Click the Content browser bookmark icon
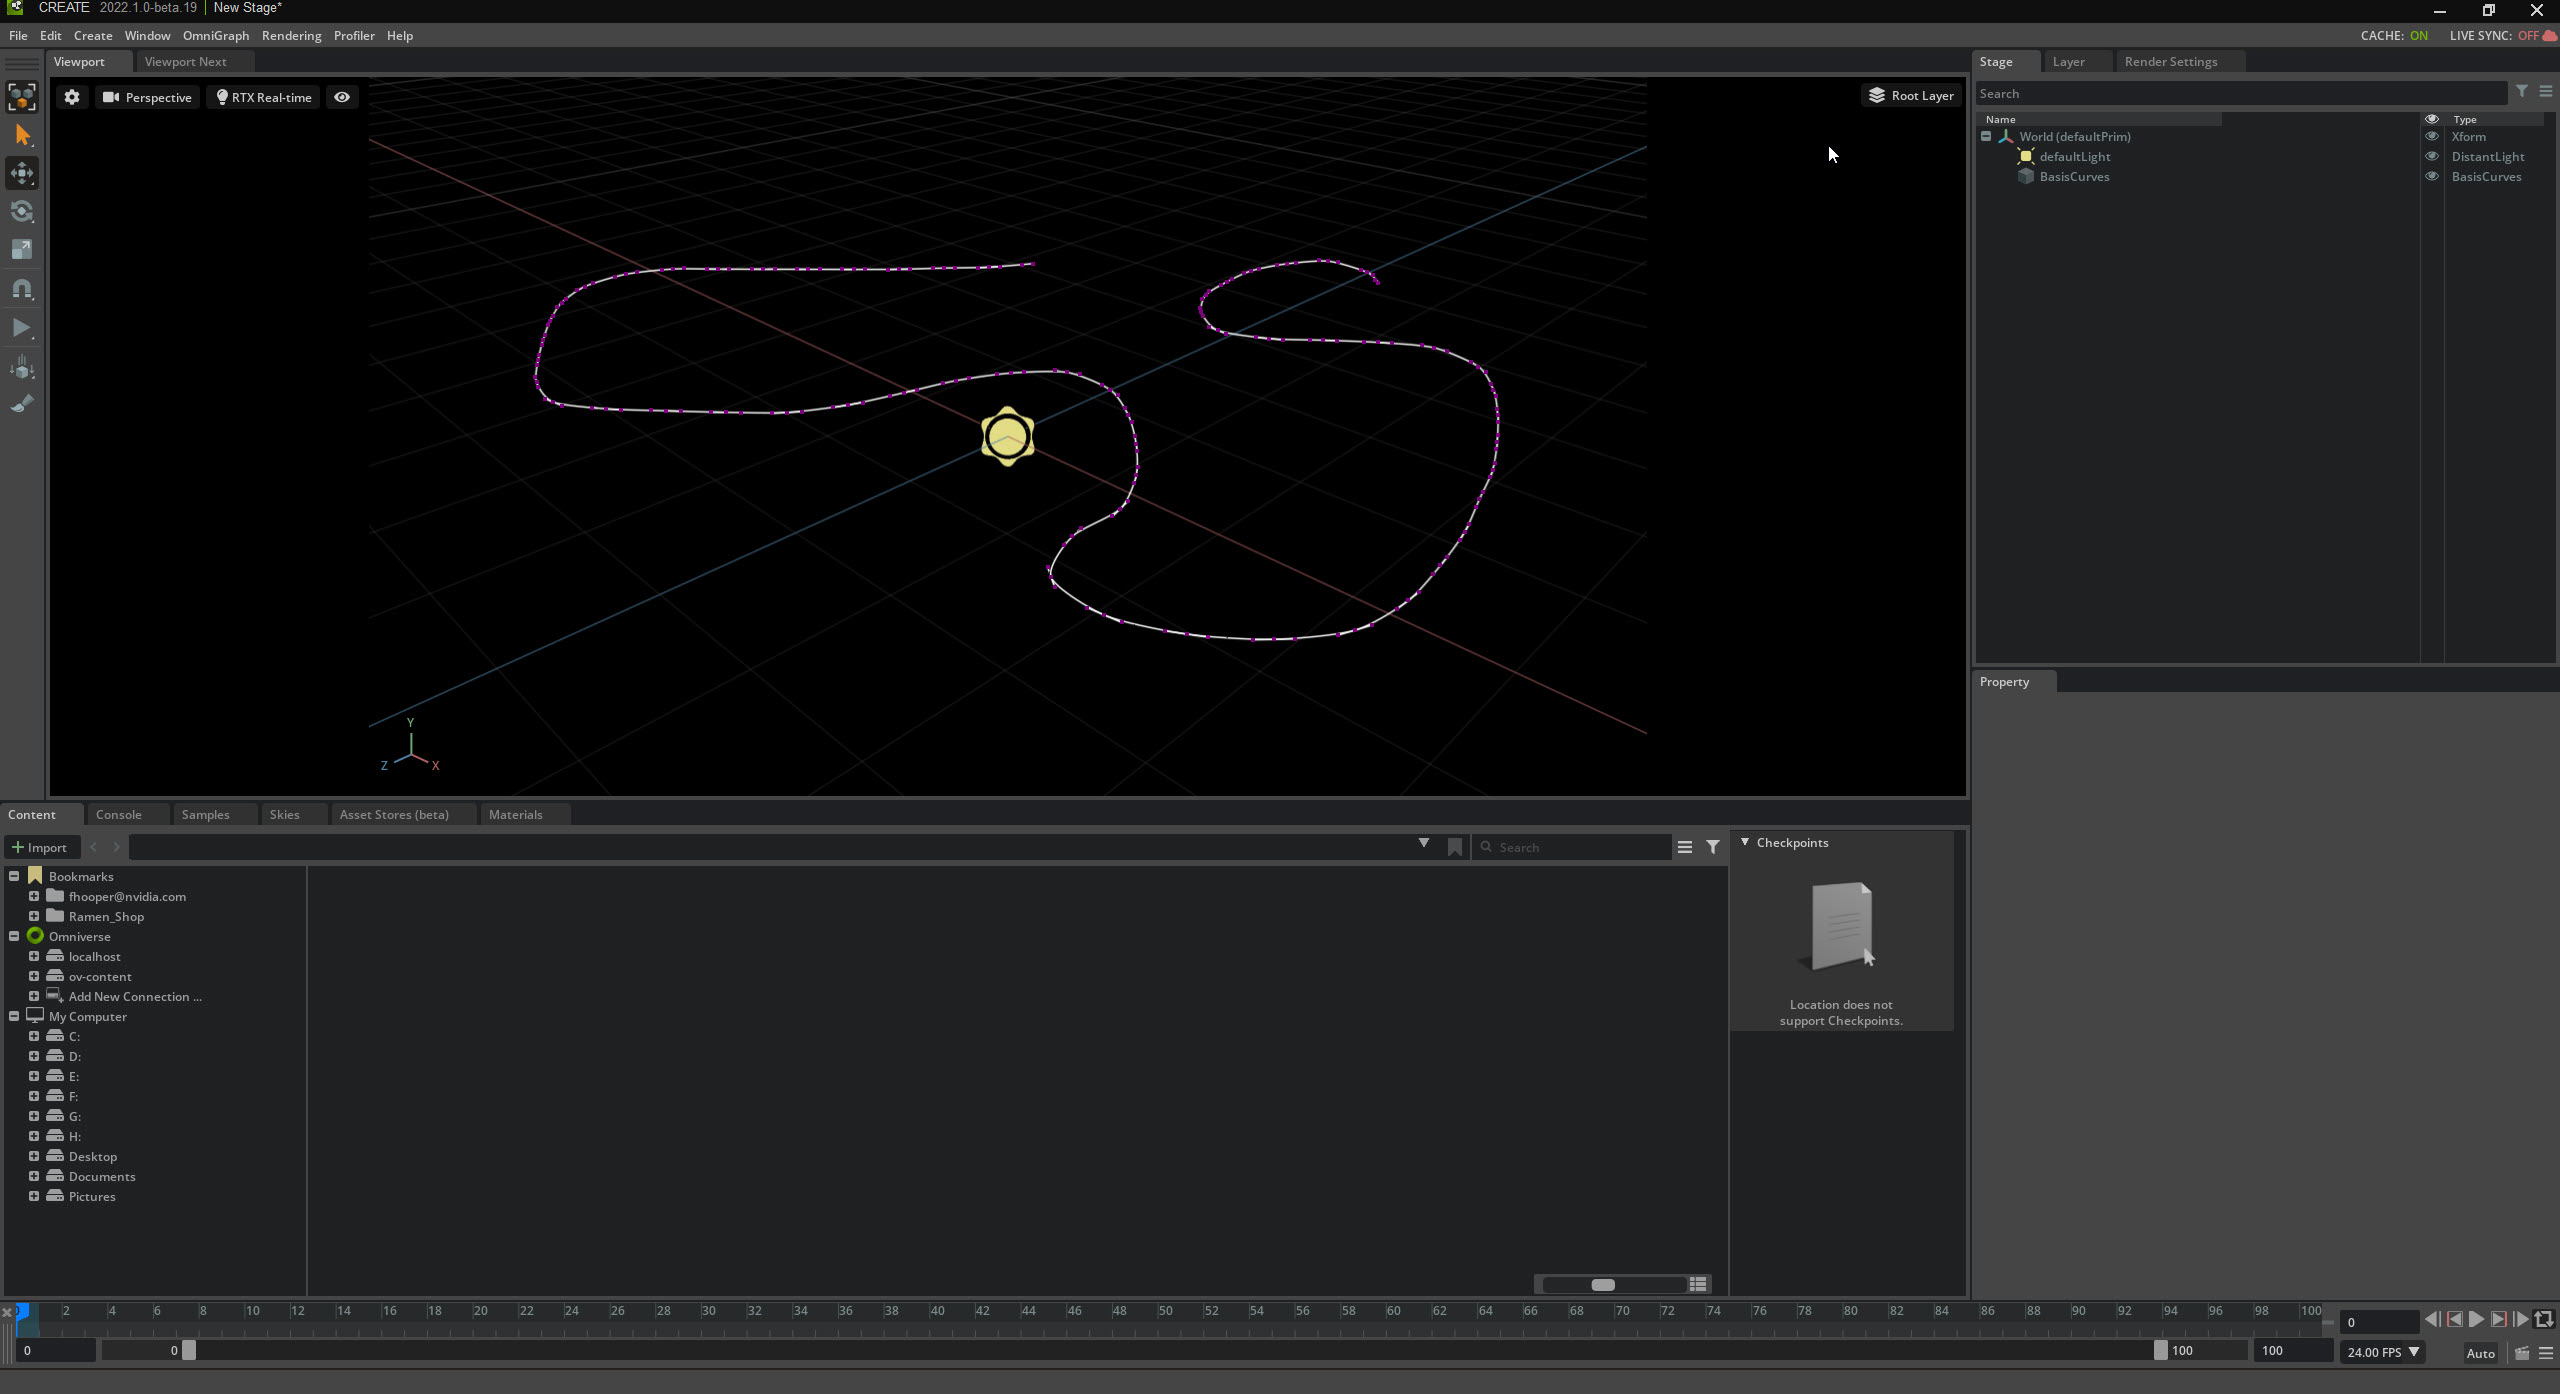The image size is (2560, 1394). pos(1455,847)
